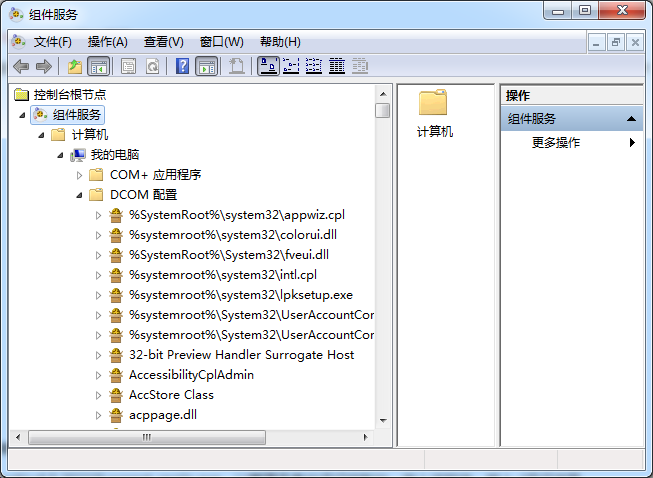Click the package icon beside intl.cpl
The image size is (653, 478).
116,275
